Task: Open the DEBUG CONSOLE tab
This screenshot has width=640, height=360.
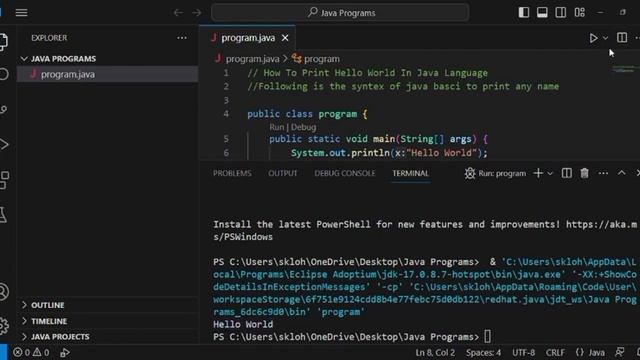Action: click(x=344, y=173)
